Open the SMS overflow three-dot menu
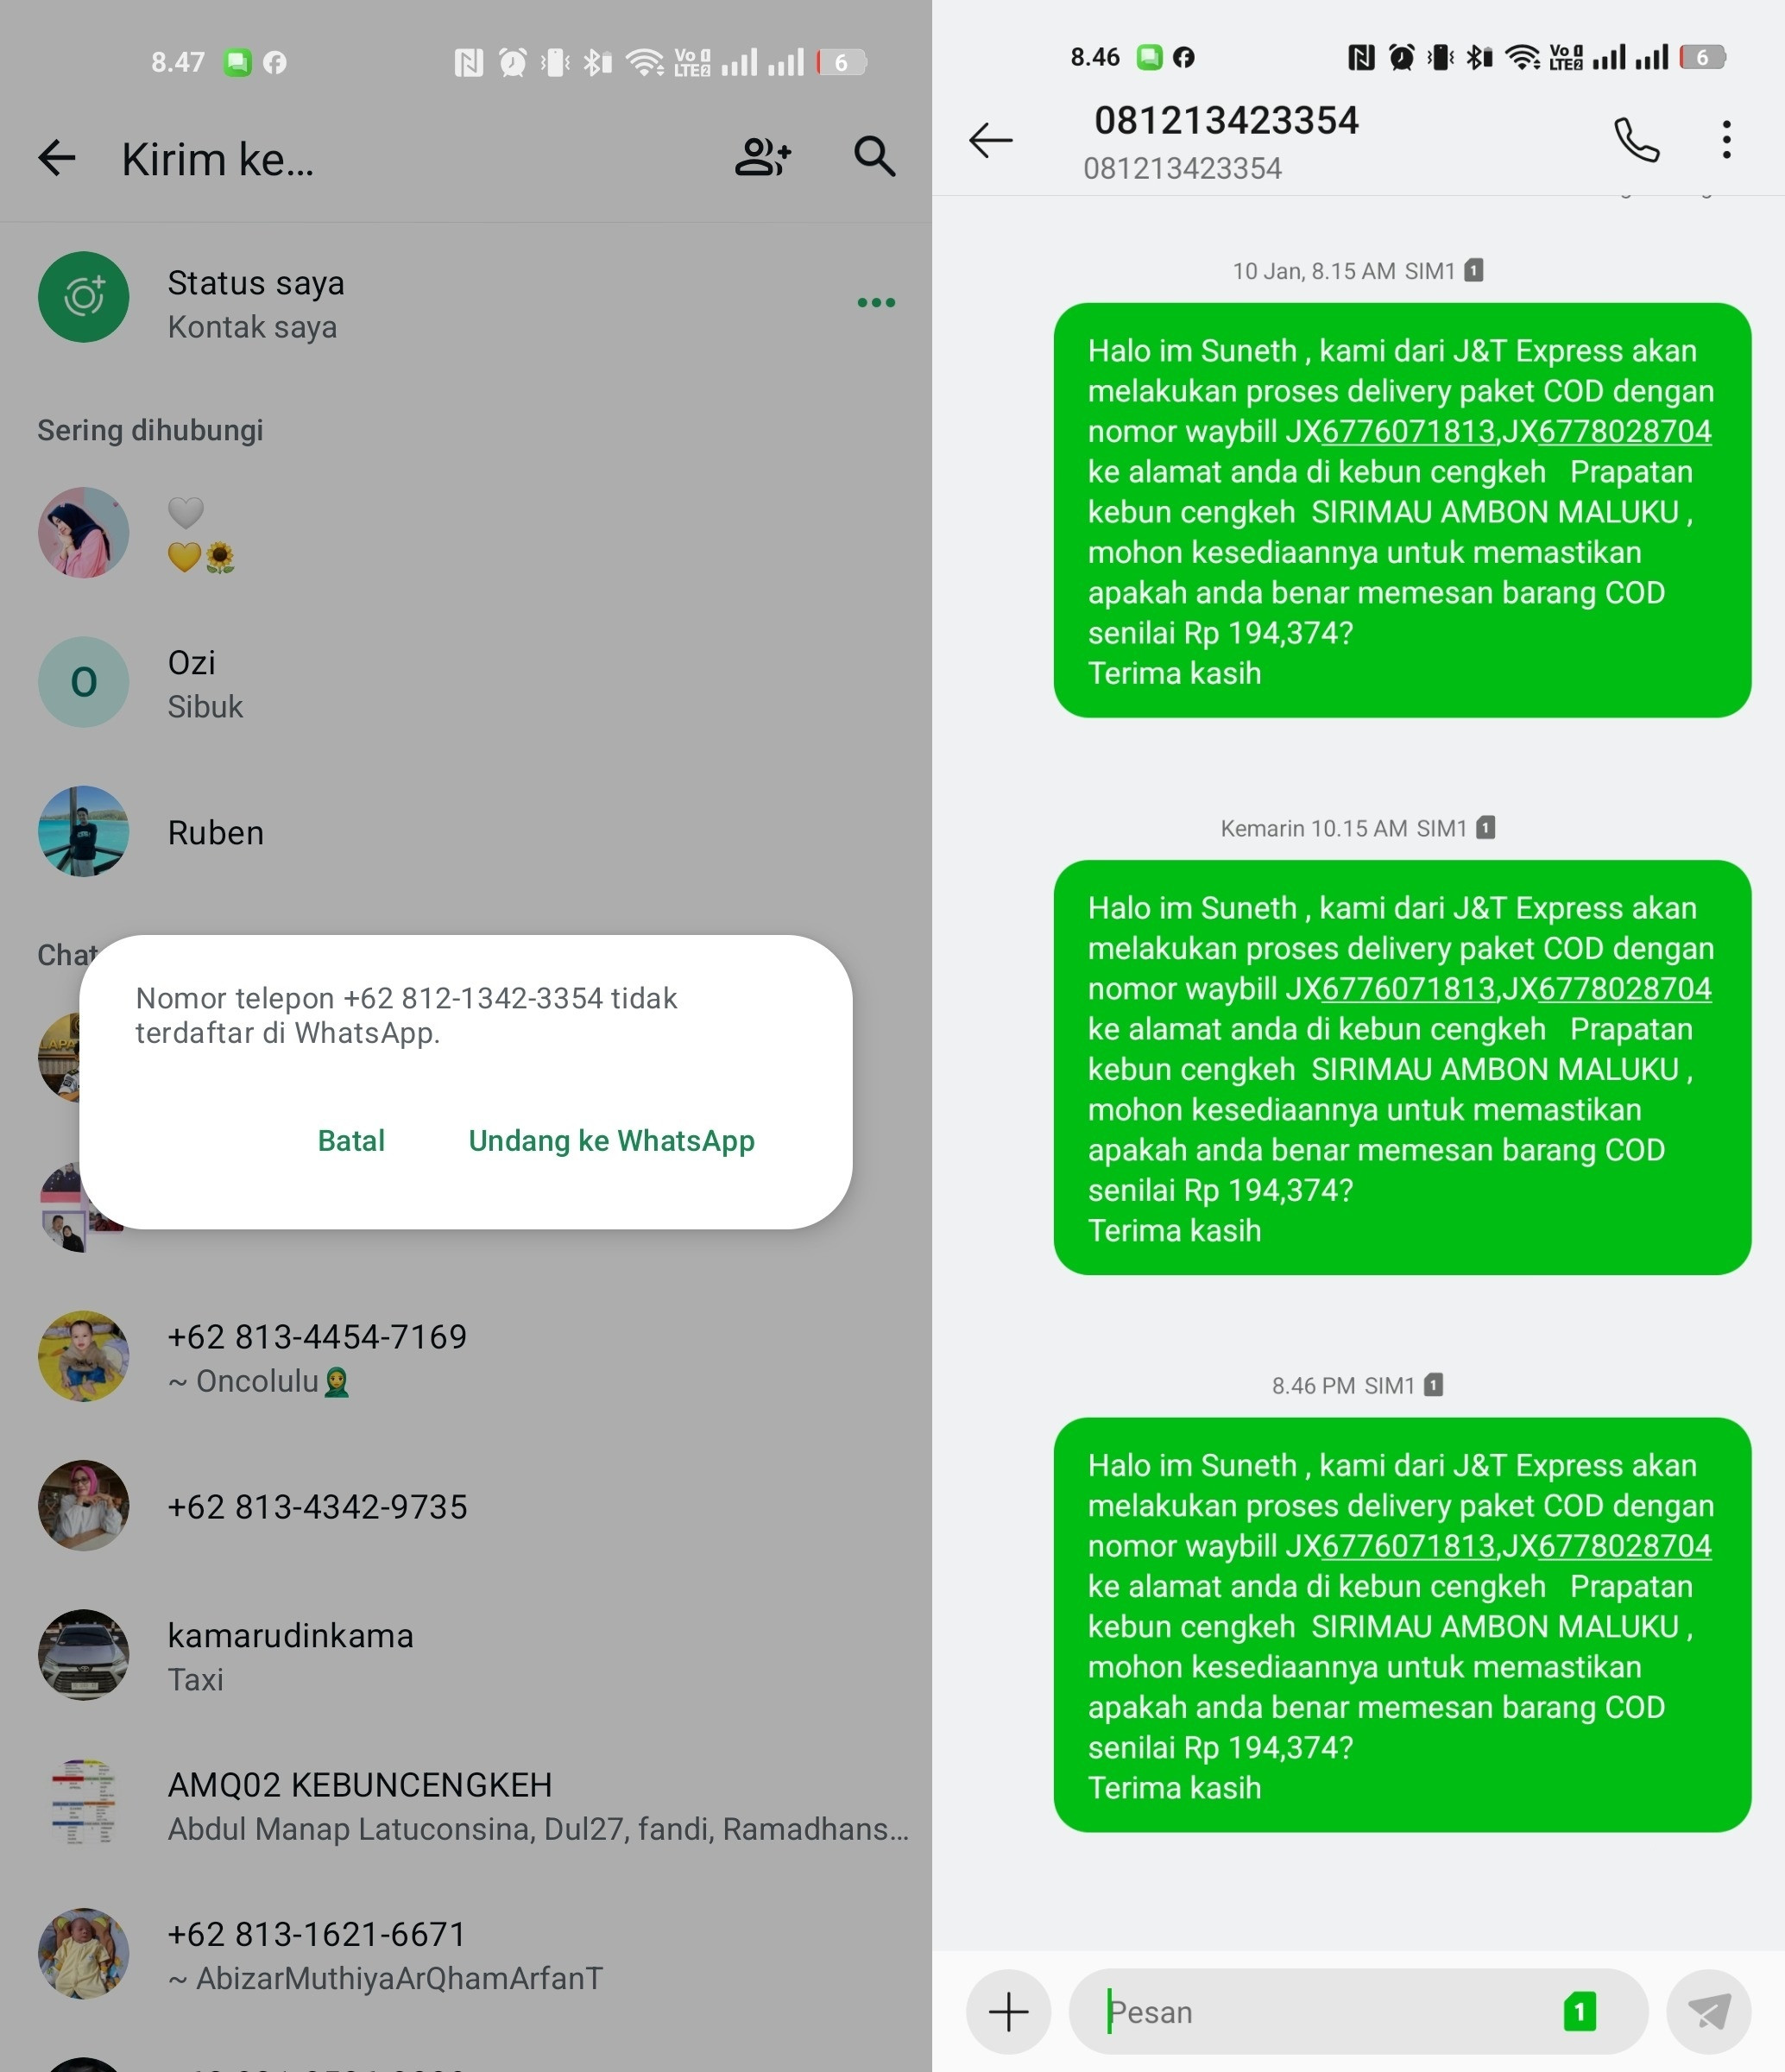Viewport: 1785px width, 2072px height. tap(1726, 140)
